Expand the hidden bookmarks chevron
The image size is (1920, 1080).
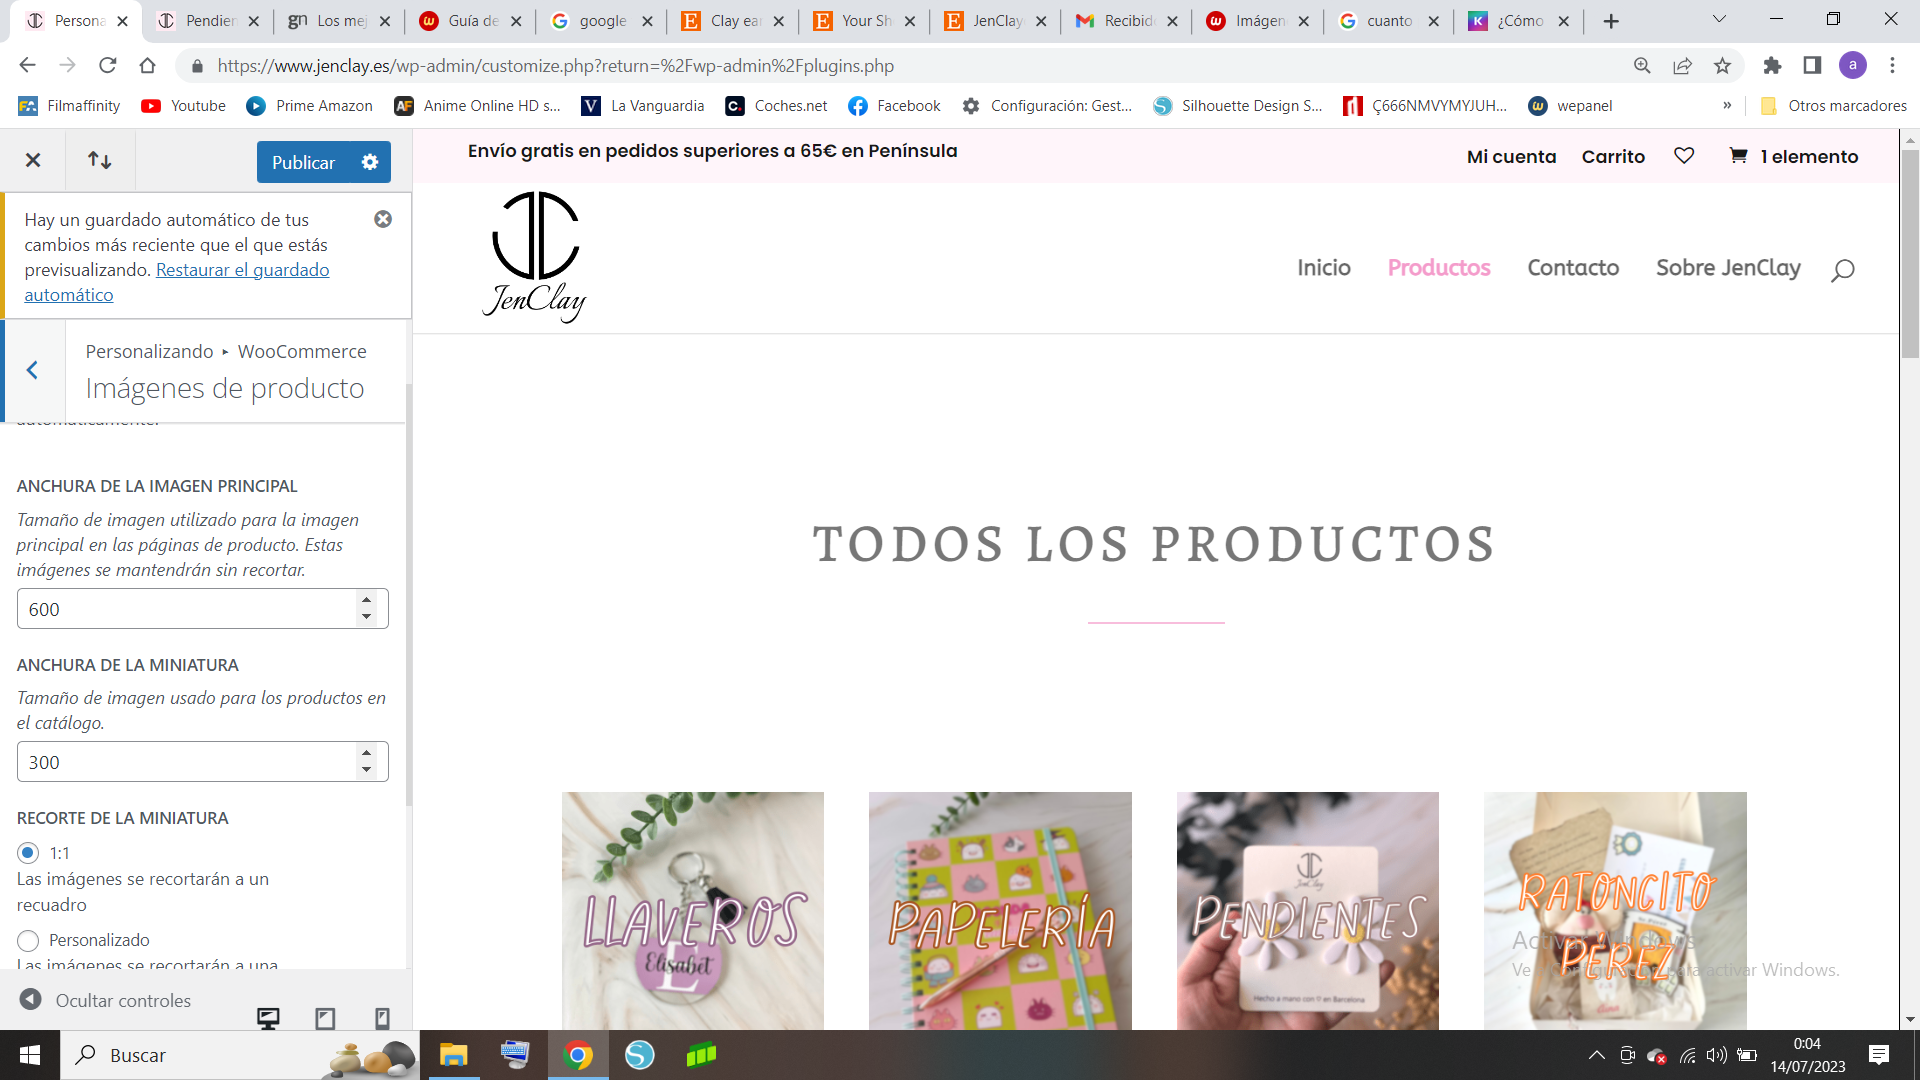click(x=1727, y=105)
